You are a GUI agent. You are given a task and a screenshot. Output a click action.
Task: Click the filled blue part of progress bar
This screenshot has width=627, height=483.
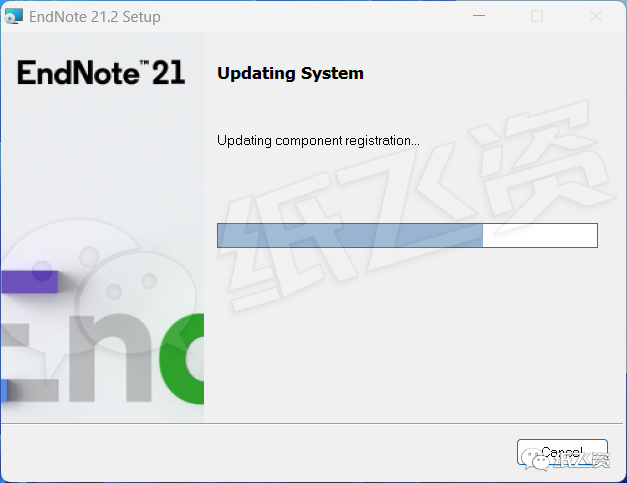click(350, 236)
